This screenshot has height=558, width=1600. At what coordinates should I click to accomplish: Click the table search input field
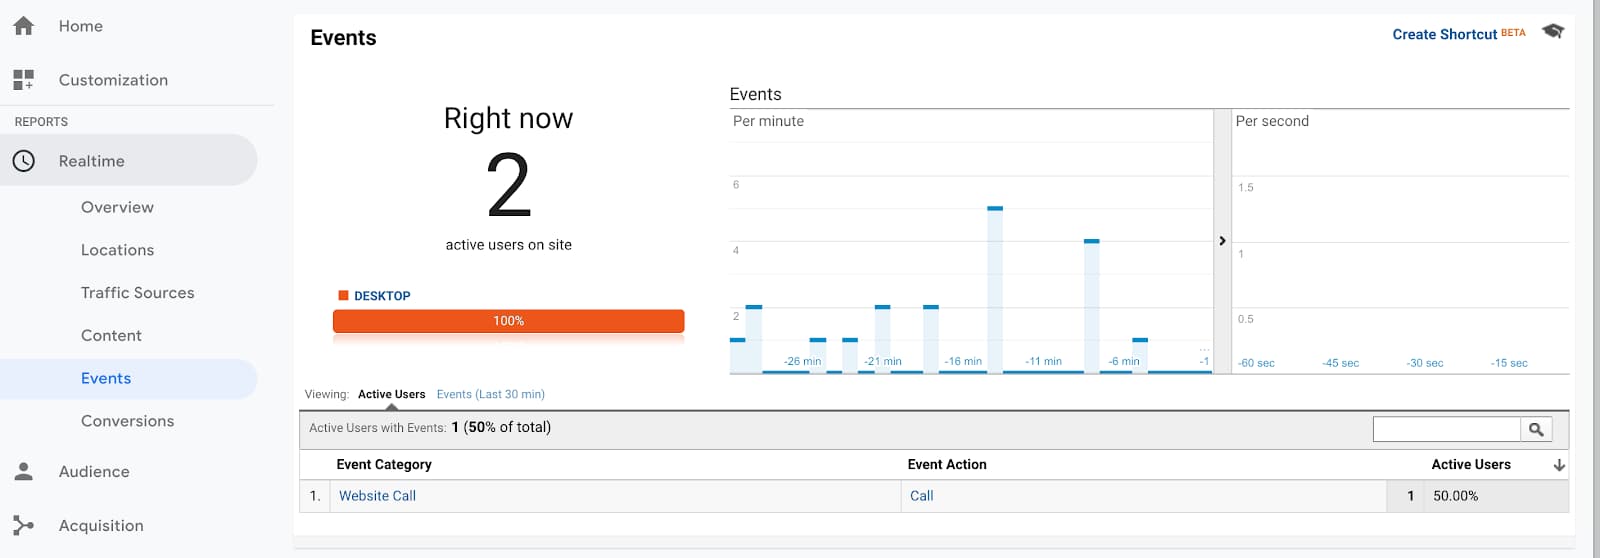[1446, 429]
